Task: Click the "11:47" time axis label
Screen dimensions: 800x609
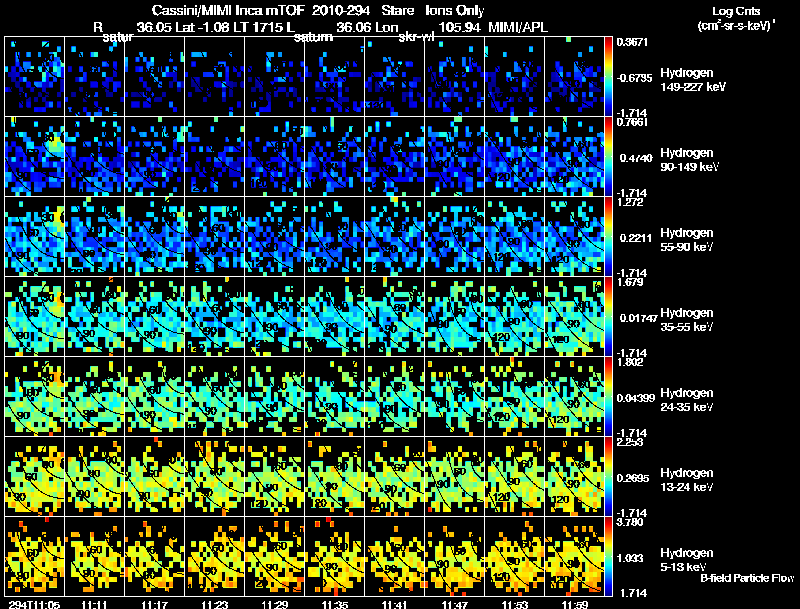Action: [455, 604]
